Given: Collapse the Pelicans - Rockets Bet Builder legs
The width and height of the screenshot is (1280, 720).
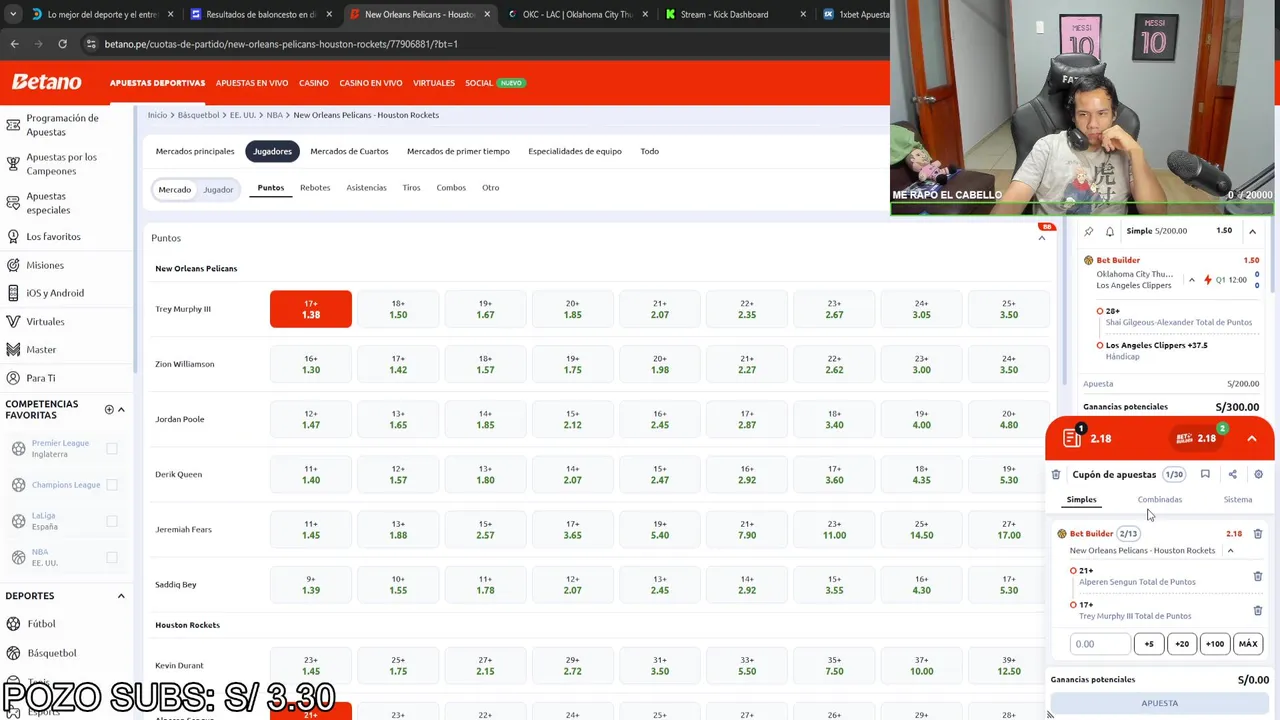Looking at the screenshot, I should tap(1231, 551).
